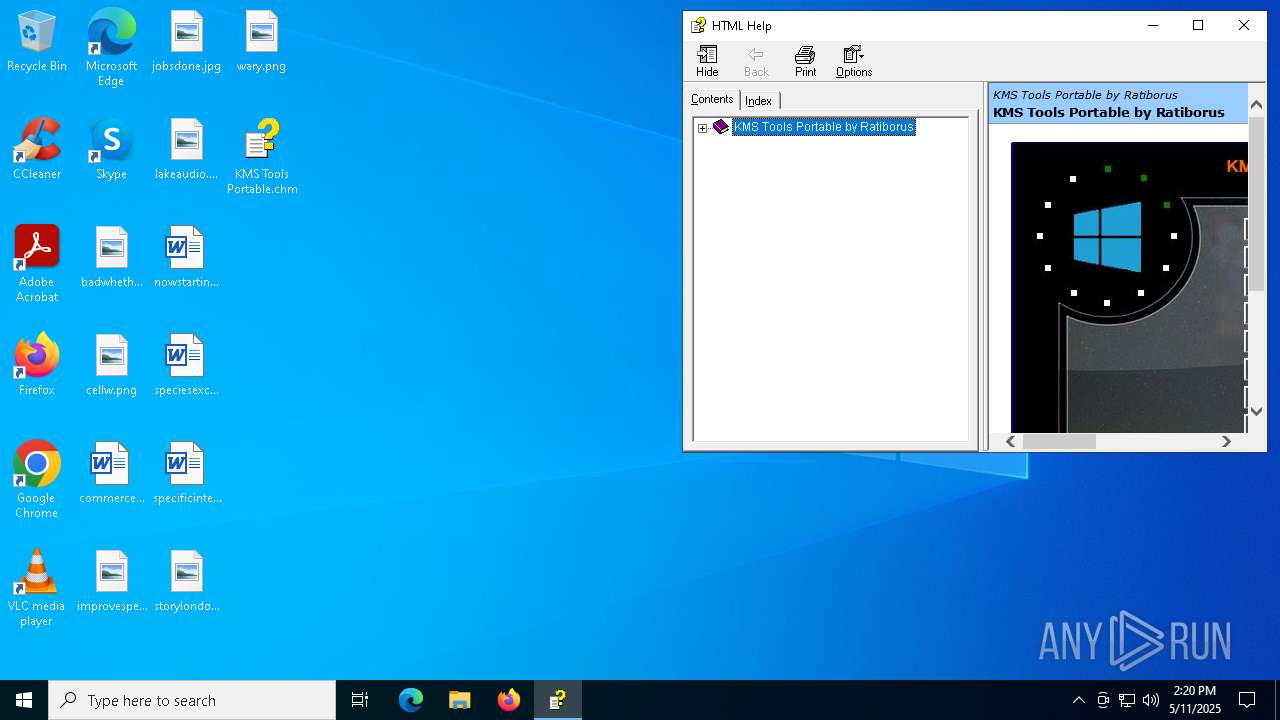This screenshot has height=720, width=1280.
Task: Click the Hide toolbar button in HTML Help
Action: pyautogui.click(x=707, y=61)
